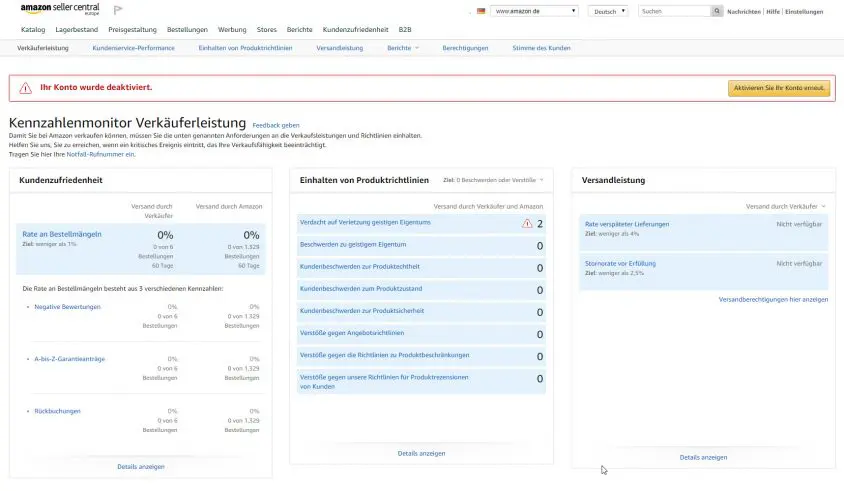Select the Kundenservice-Performance tab
844x491 pixels.
[133, 48]
